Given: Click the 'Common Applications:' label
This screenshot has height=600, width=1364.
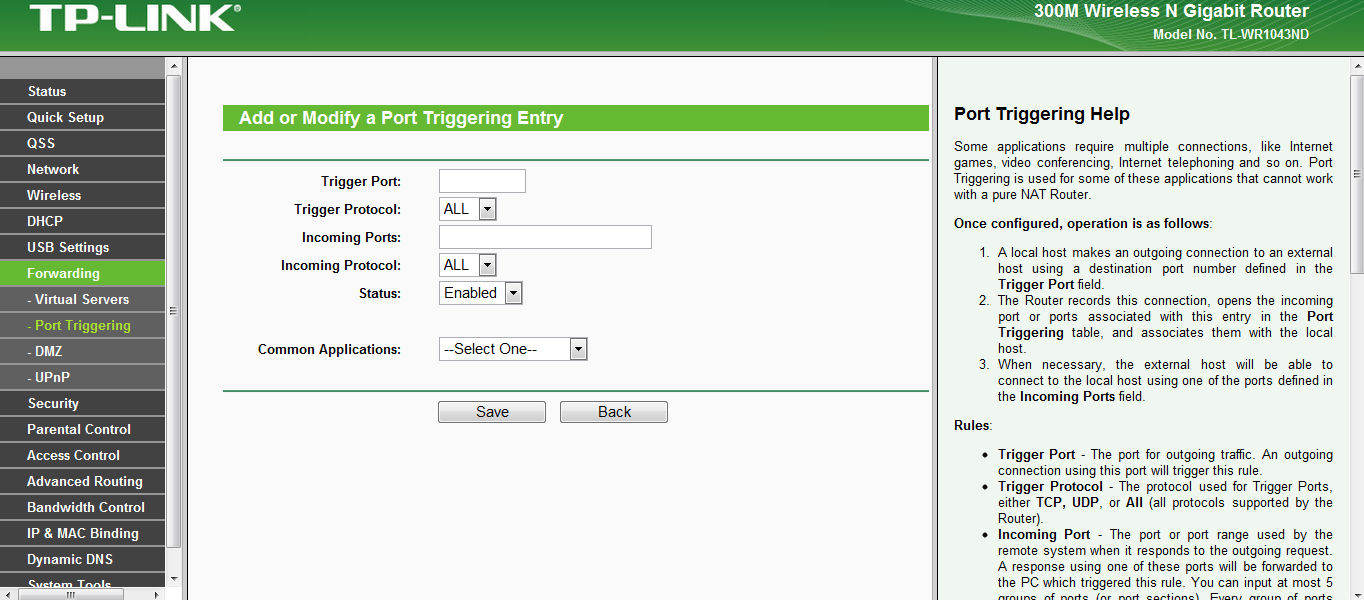Looking at the screenshot, I should pos(329,349).
